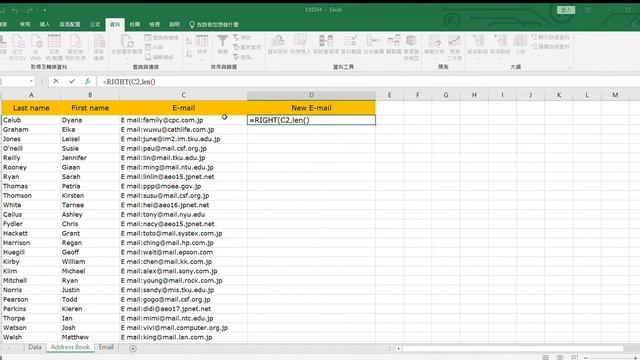
Task: Click the Edit Links button
Action: click(159, 57)
